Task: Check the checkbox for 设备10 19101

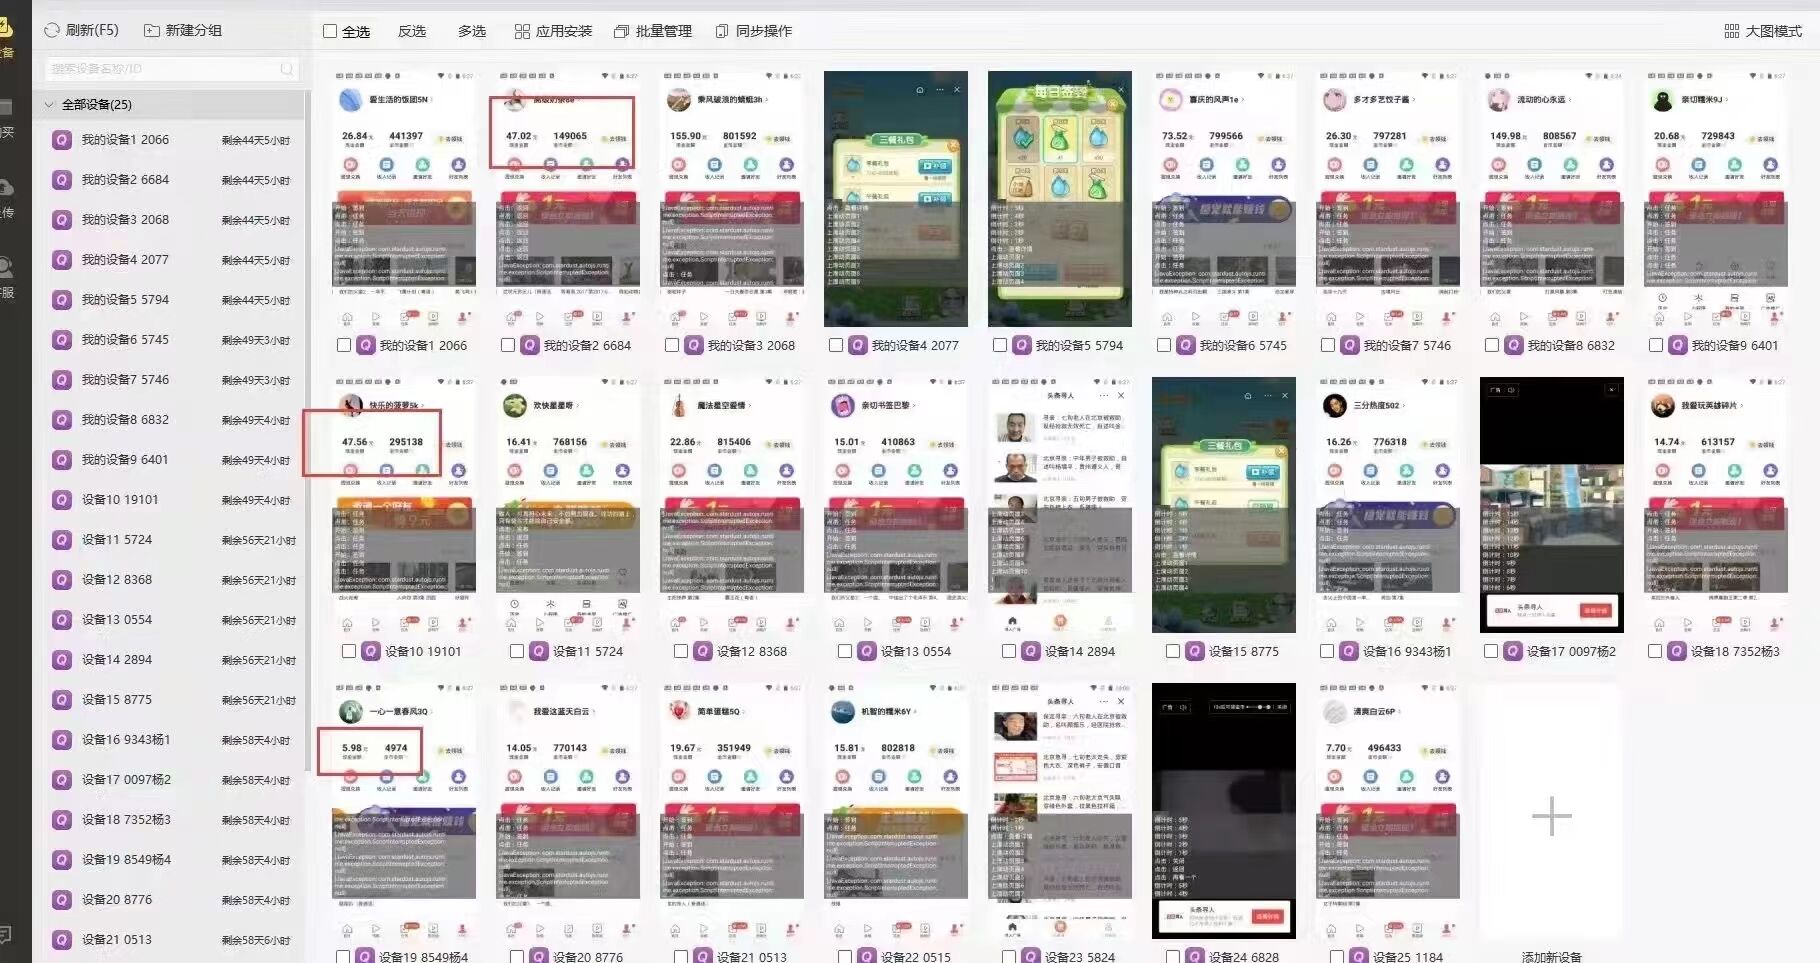Action: 349,651
